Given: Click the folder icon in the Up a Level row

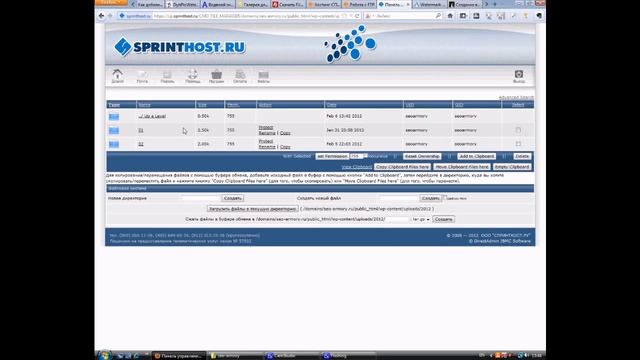Looking at the screenshot, I should (x=114, y=117).
